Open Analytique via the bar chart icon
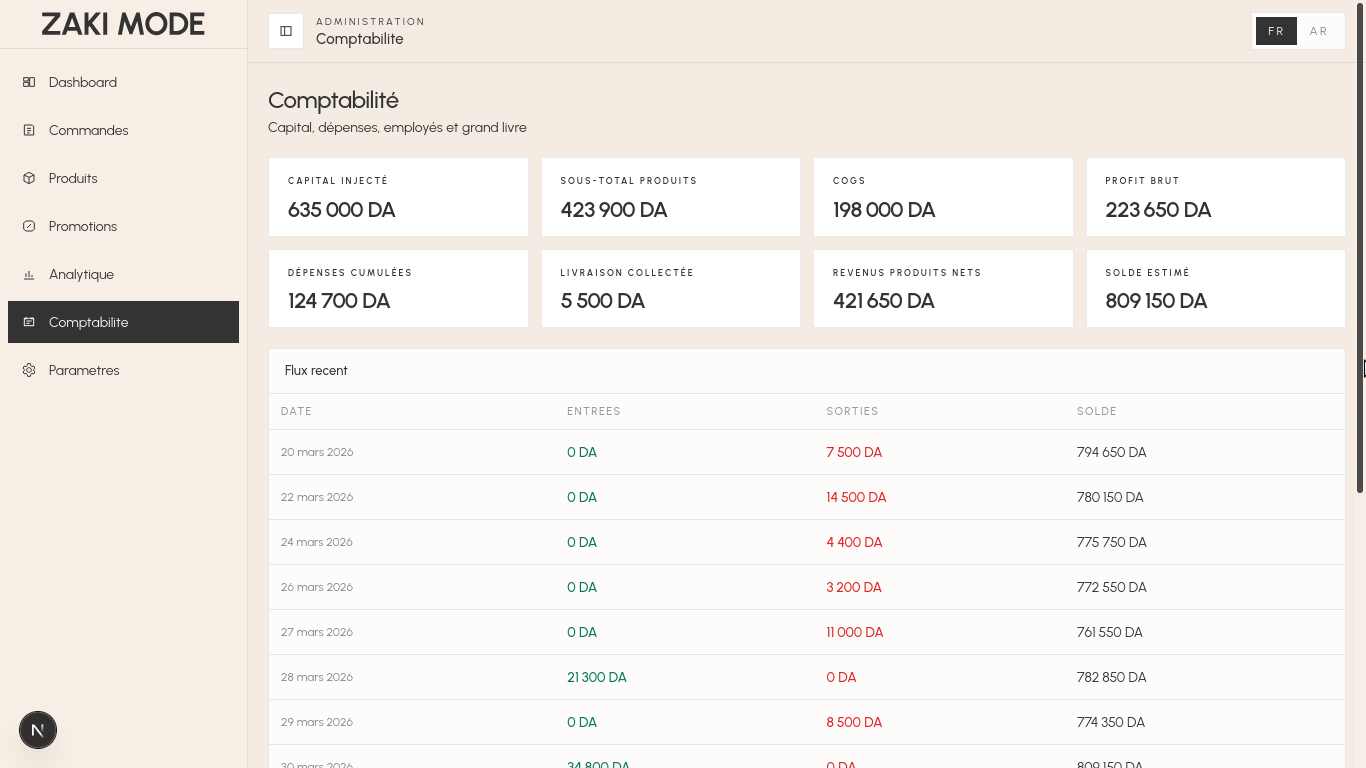This screenshot has width=1366, height=768. 29,274
